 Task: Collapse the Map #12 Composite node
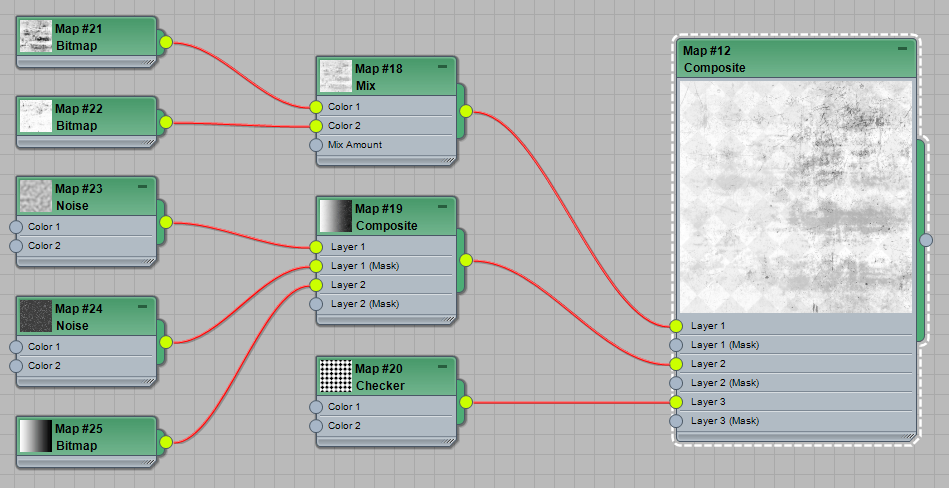(902, 48)
